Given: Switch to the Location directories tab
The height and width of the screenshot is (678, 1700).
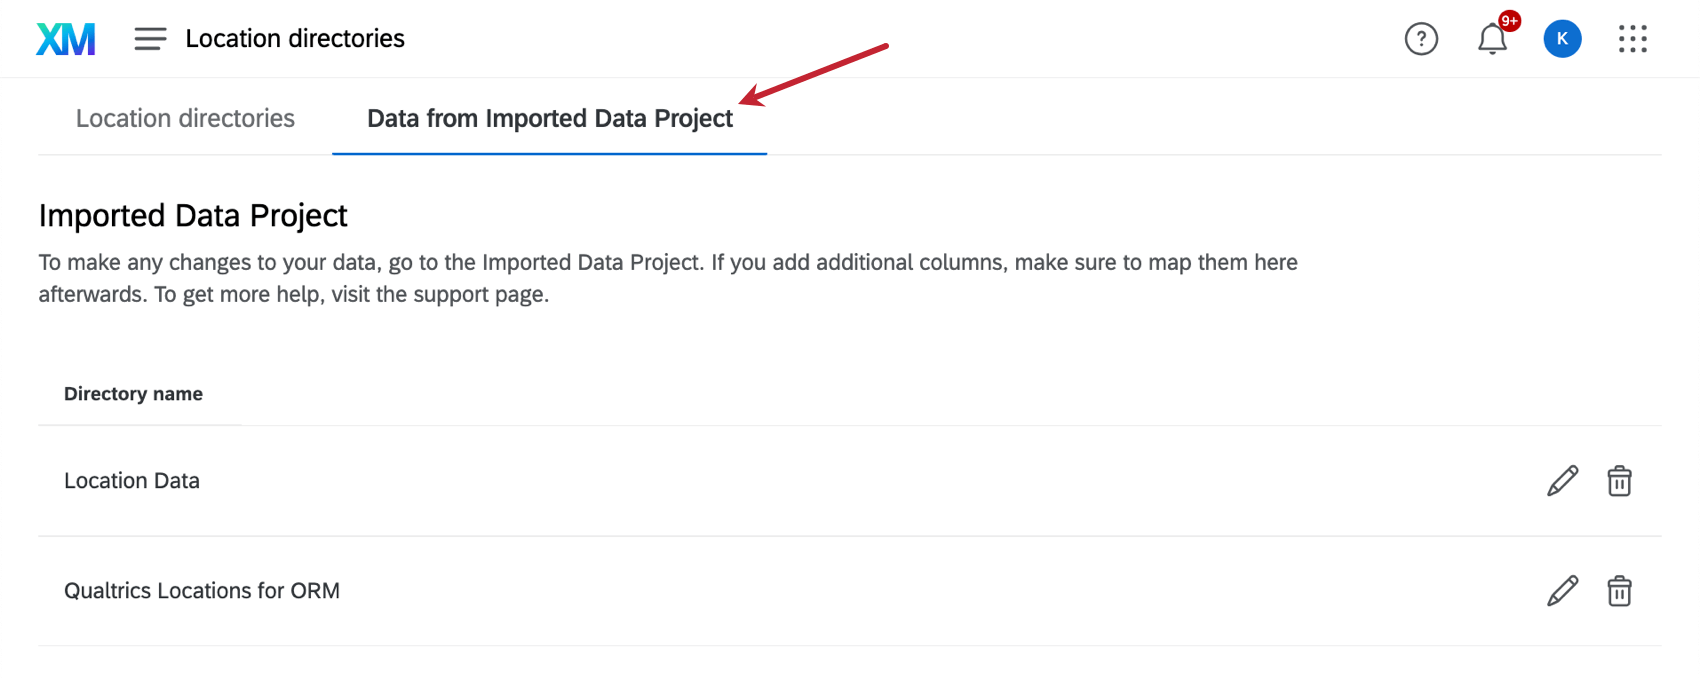Looking at the screenshot, I should pos(184,118).
